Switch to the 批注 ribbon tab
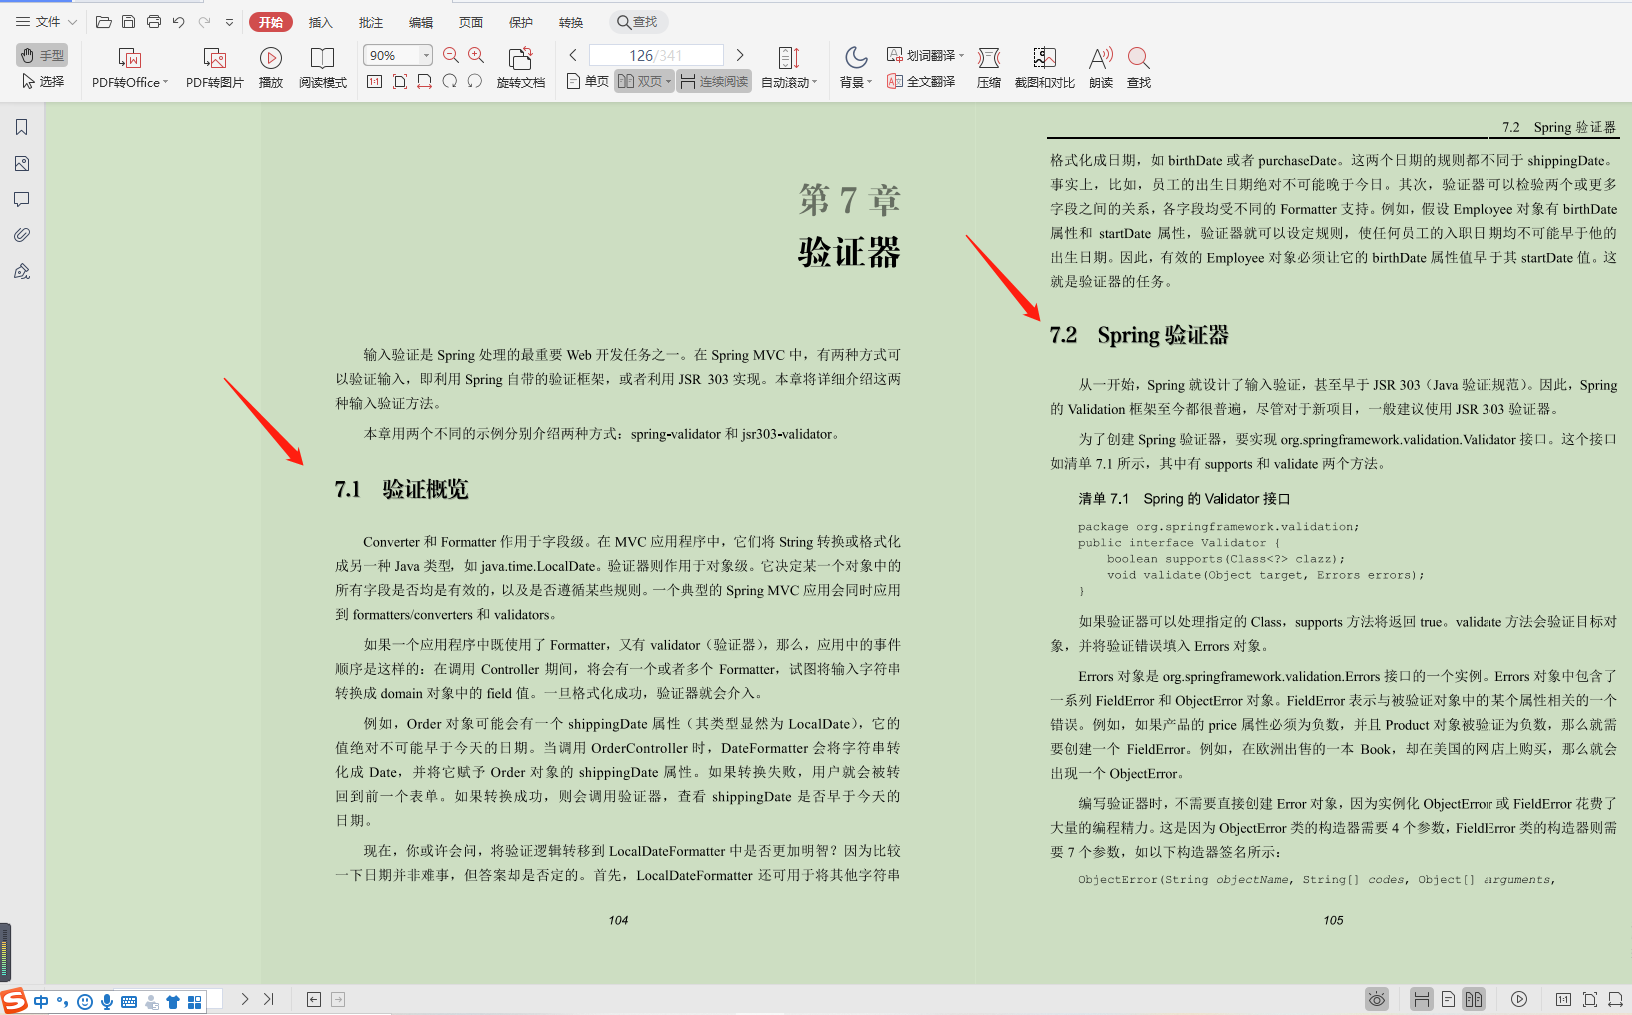Image resolution: width=1632 pixels, height=1015 pixels. click(x=371, y=22)
